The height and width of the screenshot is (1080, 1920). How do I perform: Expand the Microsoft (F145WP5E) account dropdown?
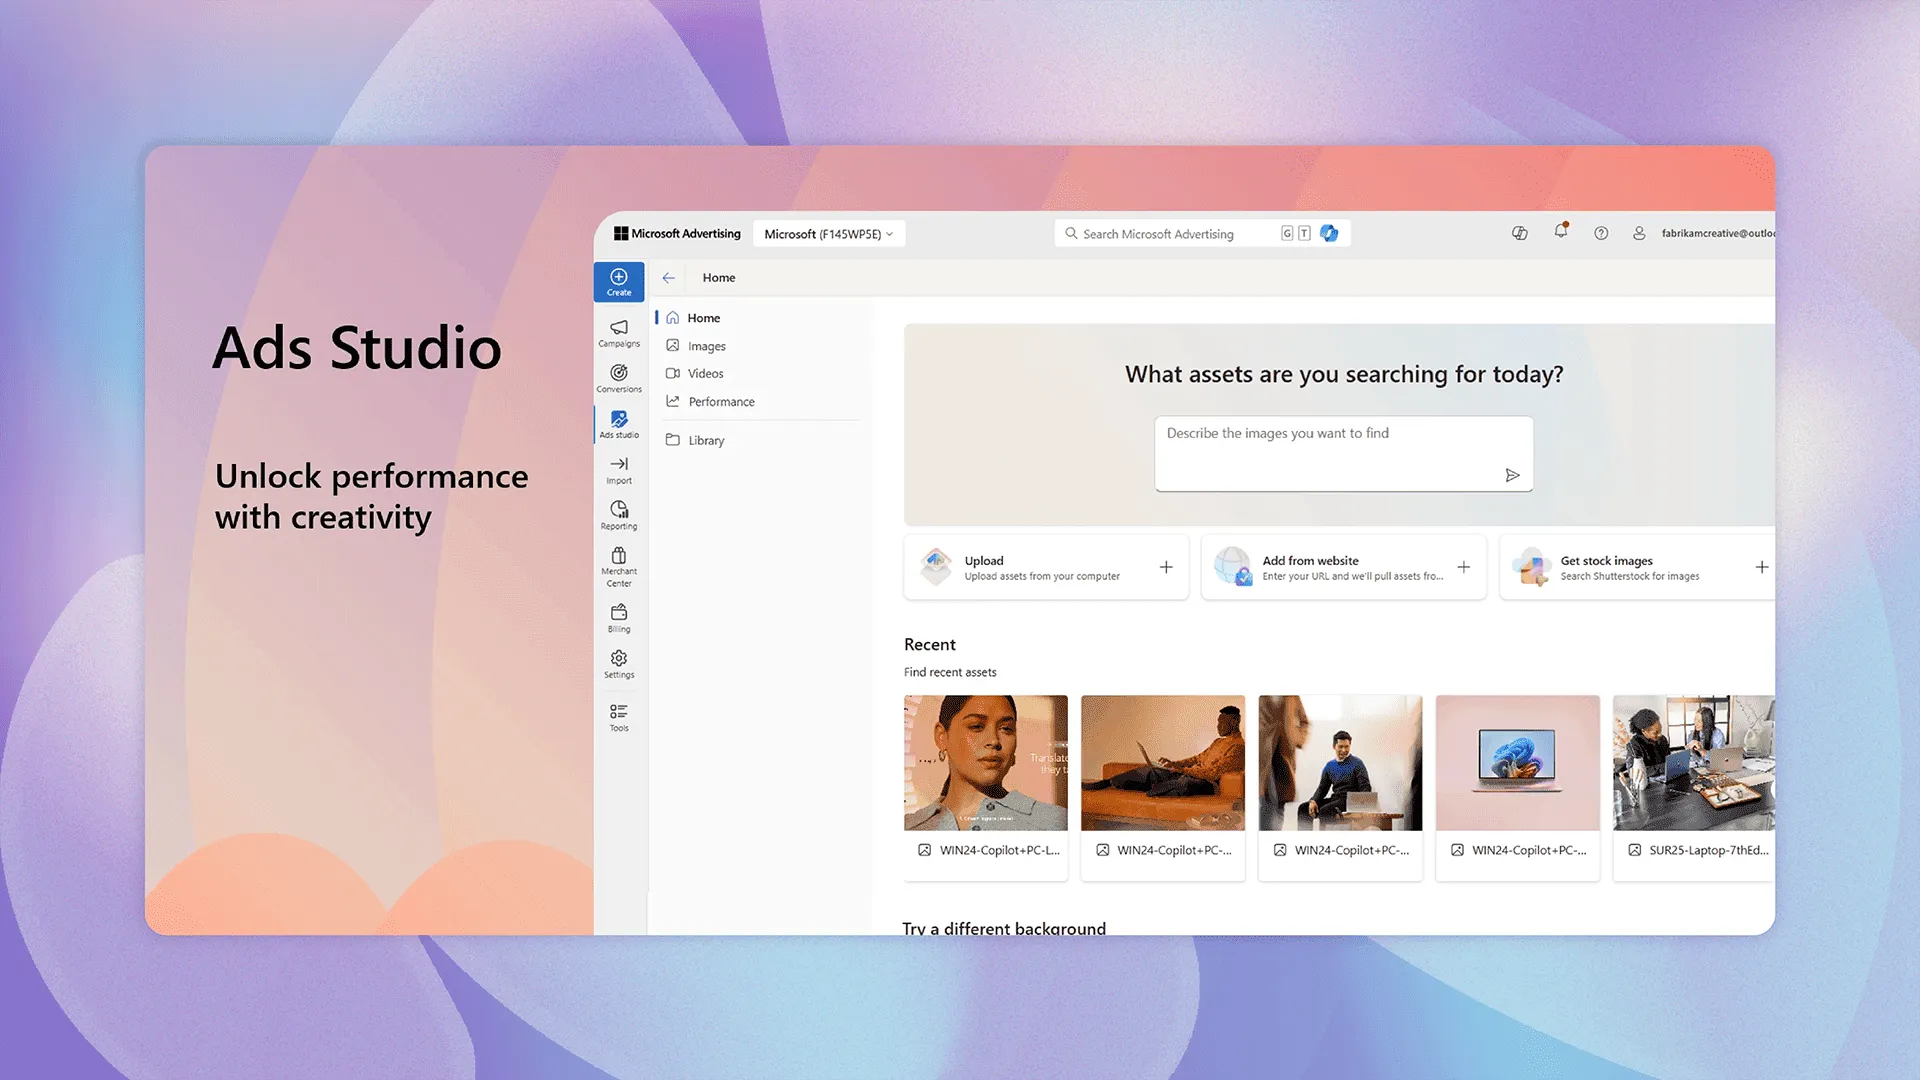(x=828, y=234)
